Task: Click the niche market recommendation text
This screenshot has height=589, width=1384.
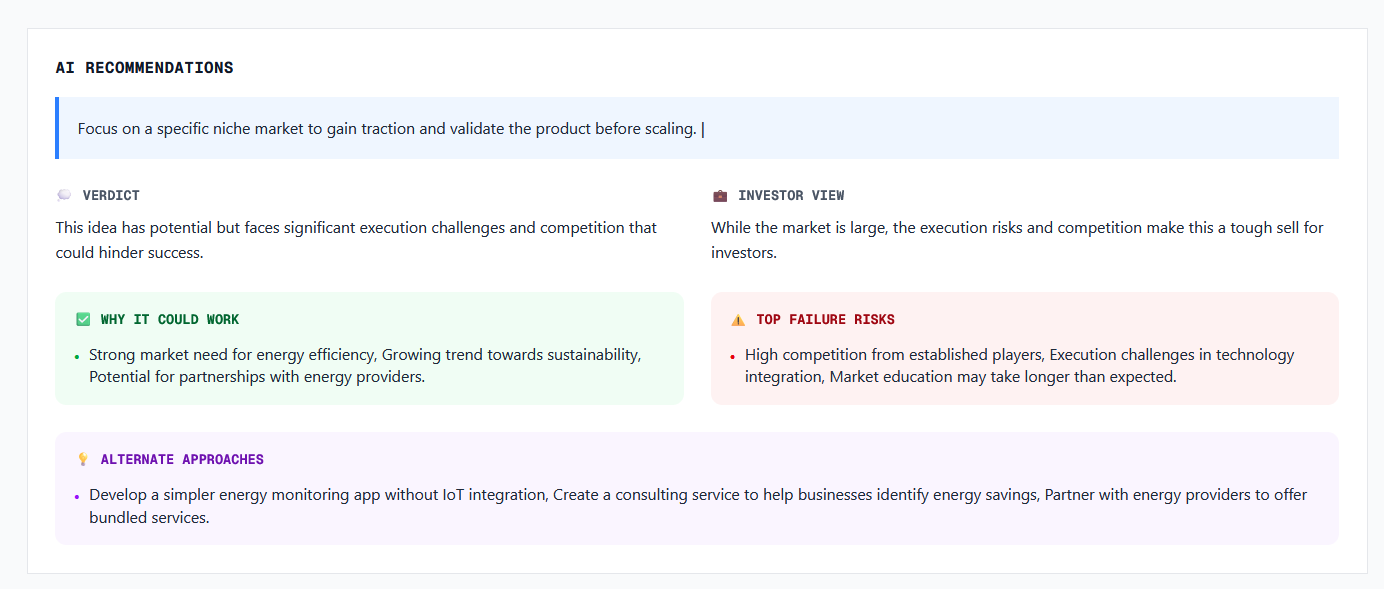Action: 386,129
